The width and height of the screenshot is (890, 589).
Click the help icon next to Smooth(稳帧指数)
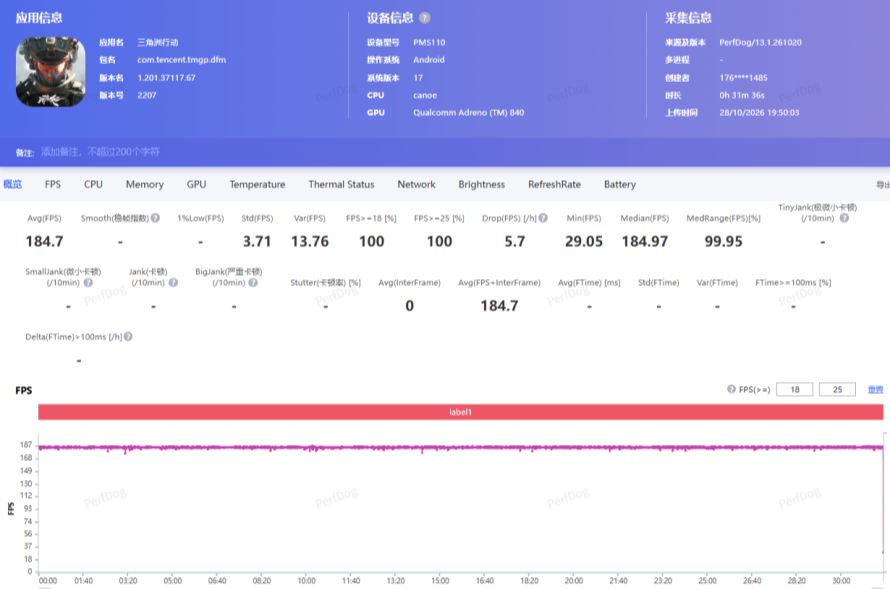[x=156, y=218]
